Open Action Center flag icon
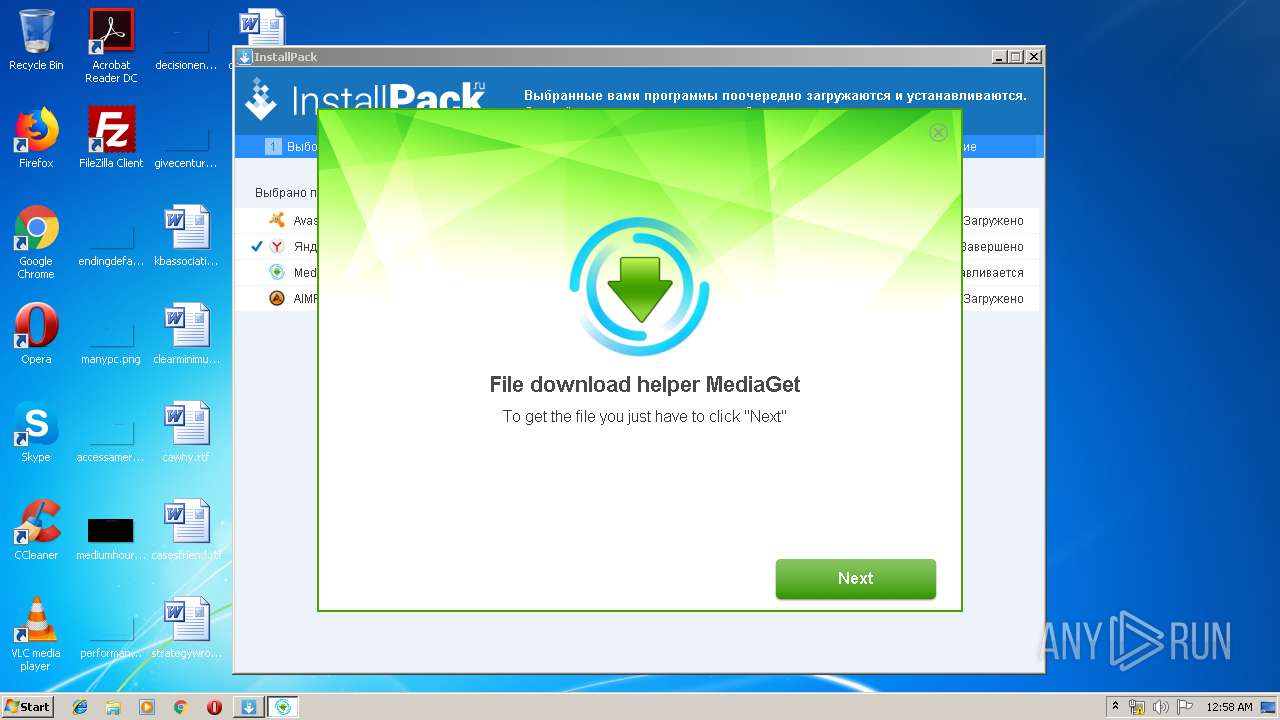1280x720 pixels. click(x=1185, y=707)
